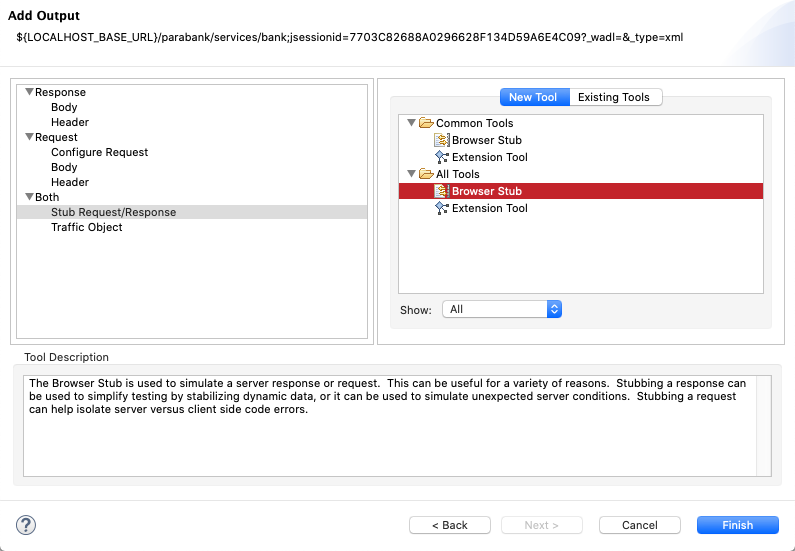795x551 pixels.
Task: Click the parabank URL text in header
Action: [x=350, y=38]
